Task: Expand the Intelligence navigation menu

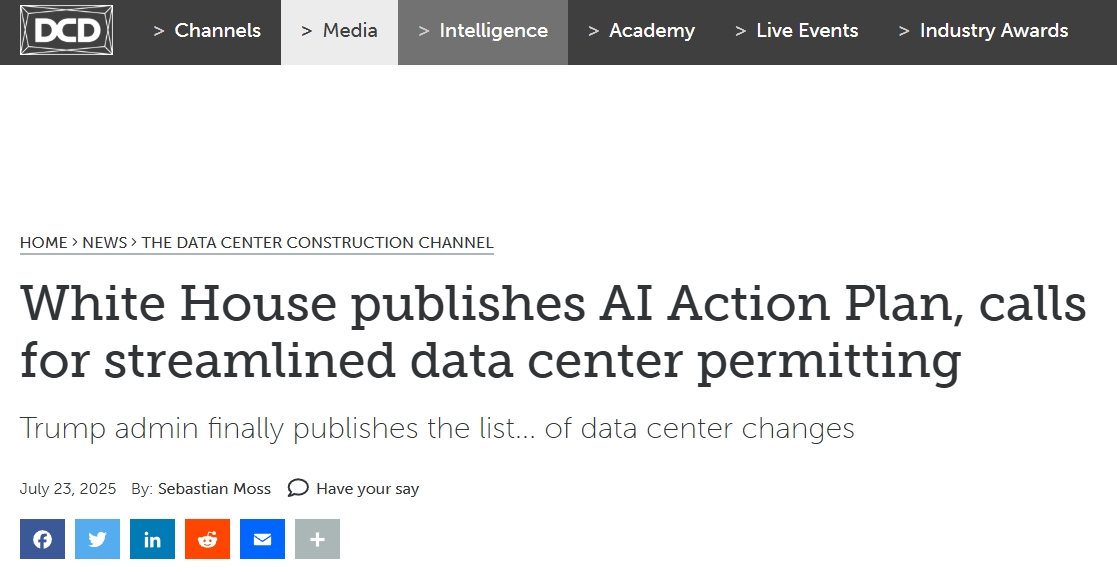Action: pyautogui.click(x=483, y=31)
